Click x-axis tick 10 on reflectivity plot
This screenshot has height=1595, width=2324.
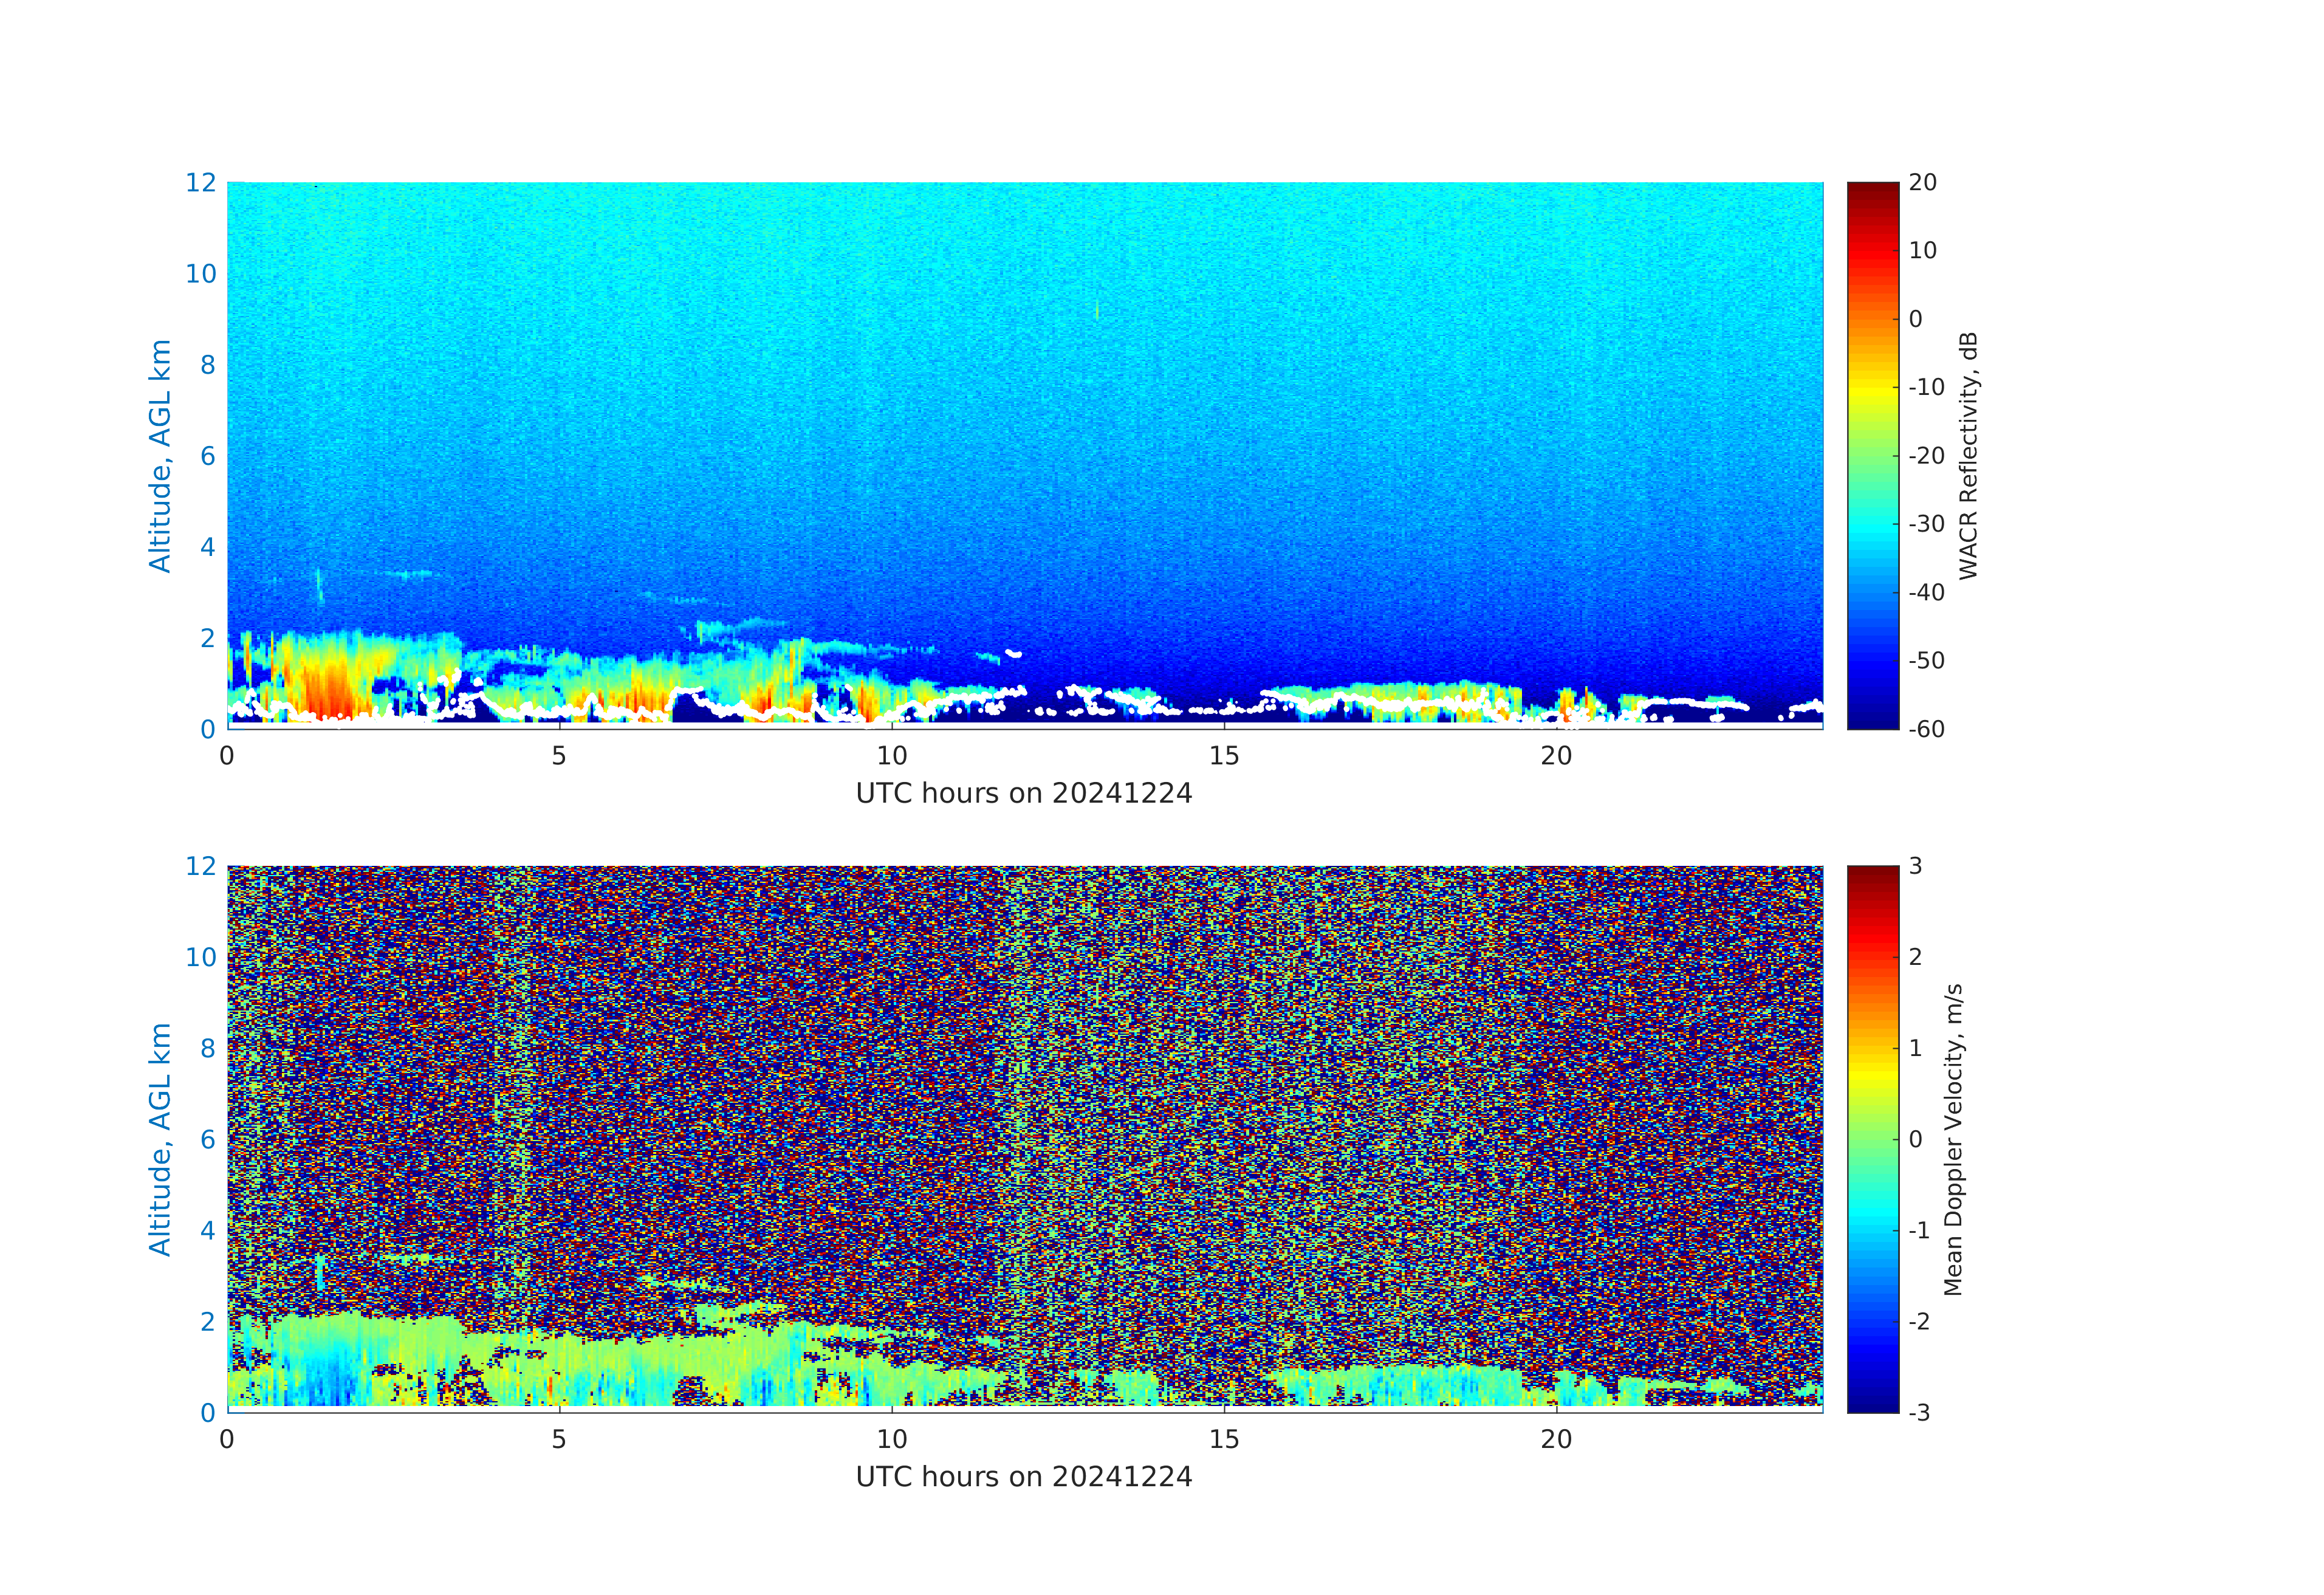click(892, 756)
